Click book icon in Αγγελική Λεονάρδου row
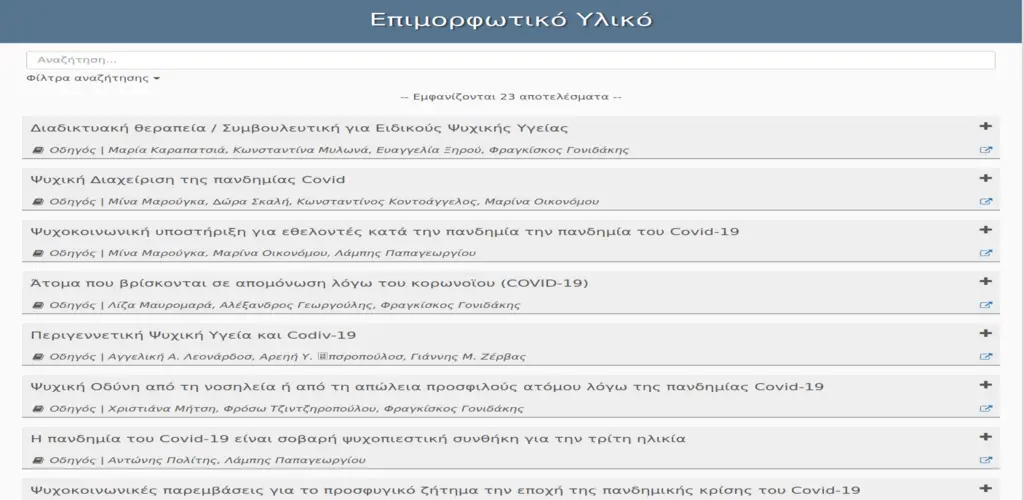The image size is (1024, 500). click(x=38, y=357)
